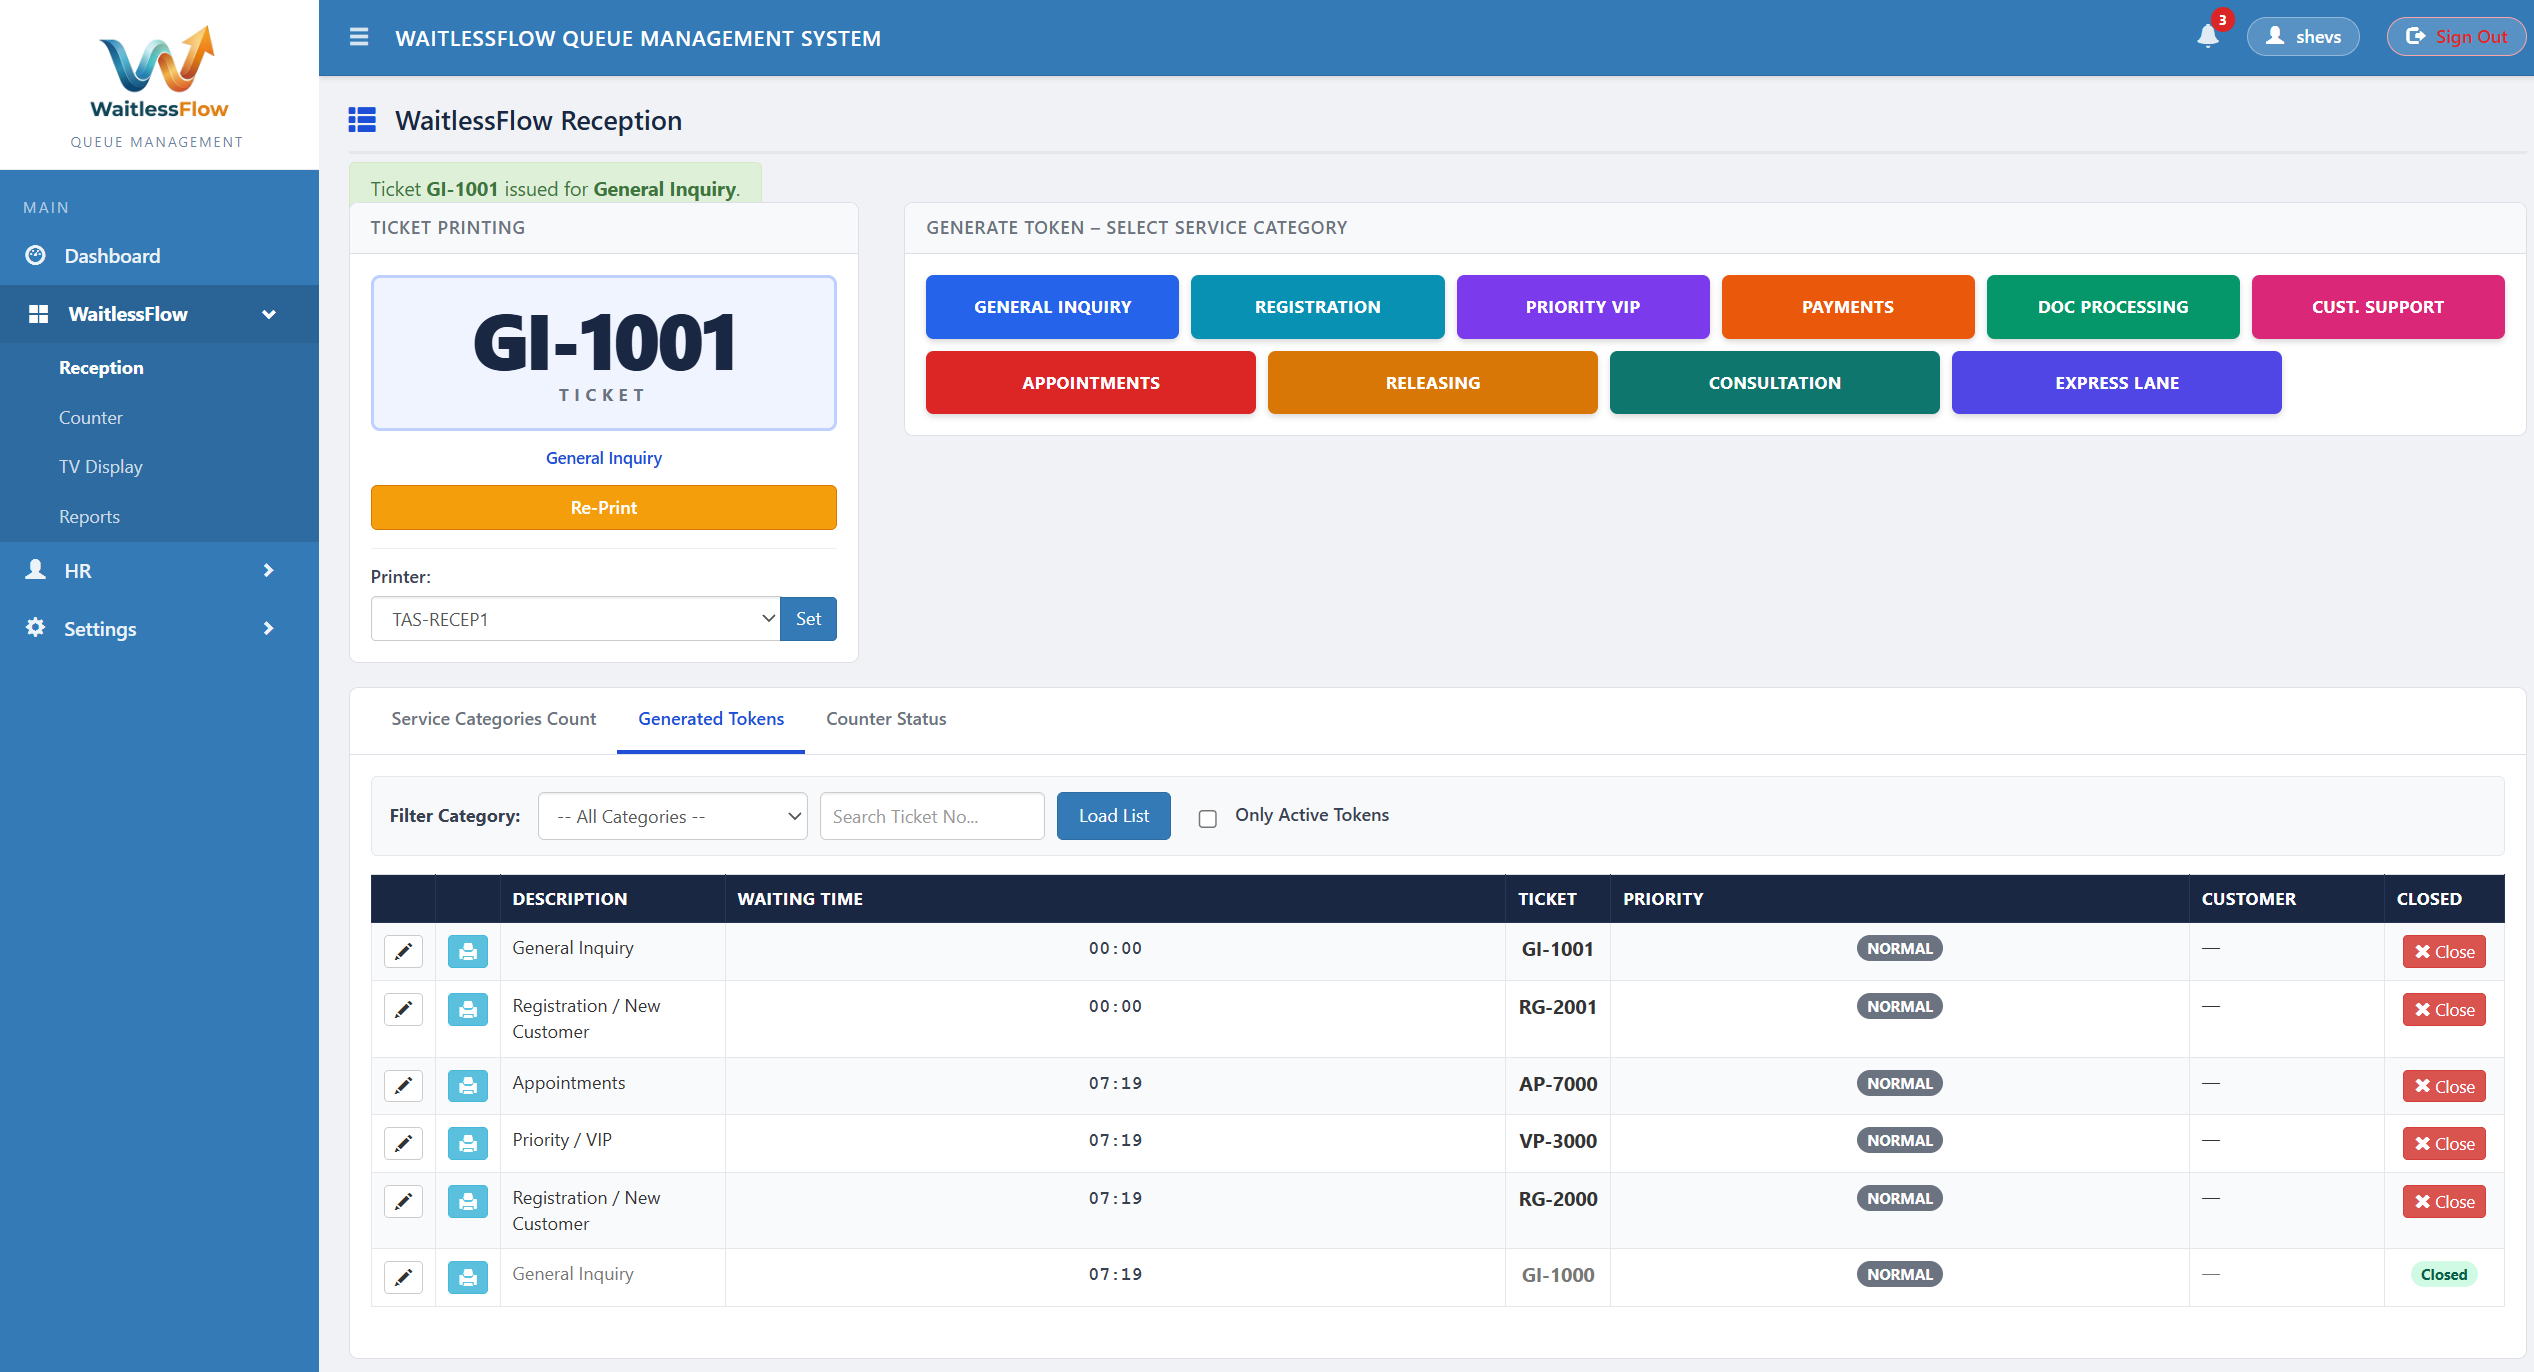
Task: Open the notifications bell
Action: (x=2208, y=36)
